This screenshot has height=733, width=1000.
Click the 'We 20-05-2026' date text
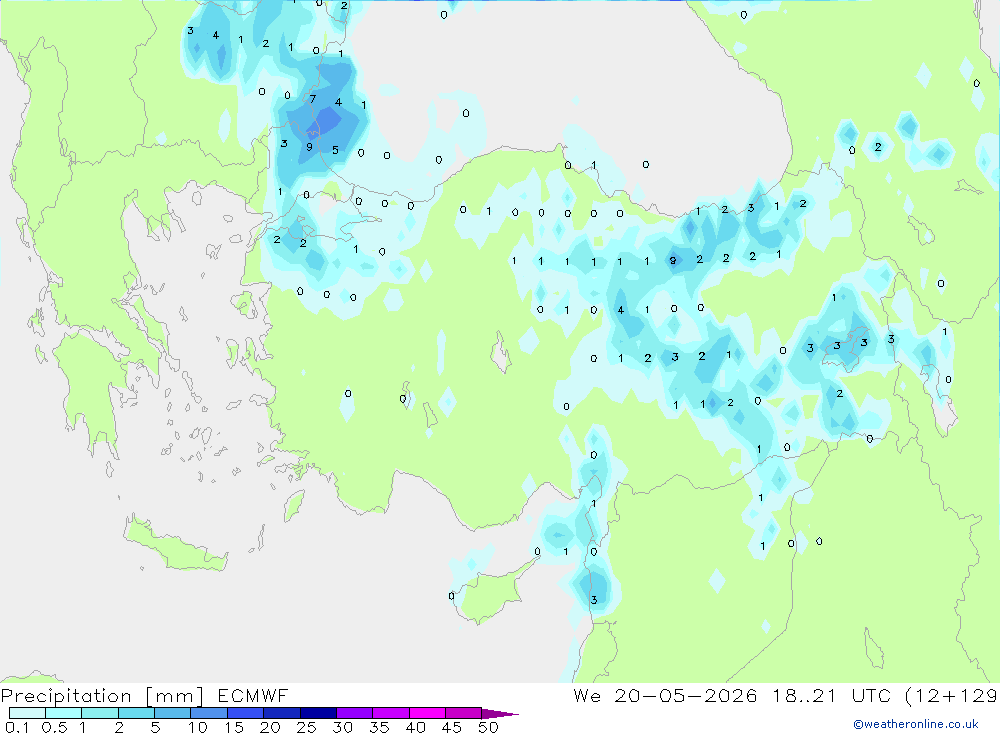coord(665,695)
